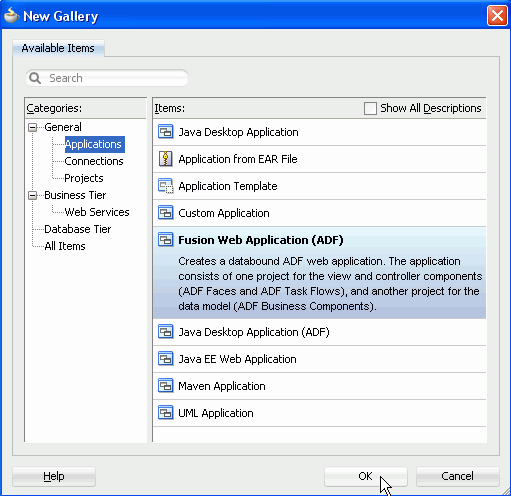Select Projects in the categories tree
Viewport: 511px width, 496px height.
pos(84,178)
